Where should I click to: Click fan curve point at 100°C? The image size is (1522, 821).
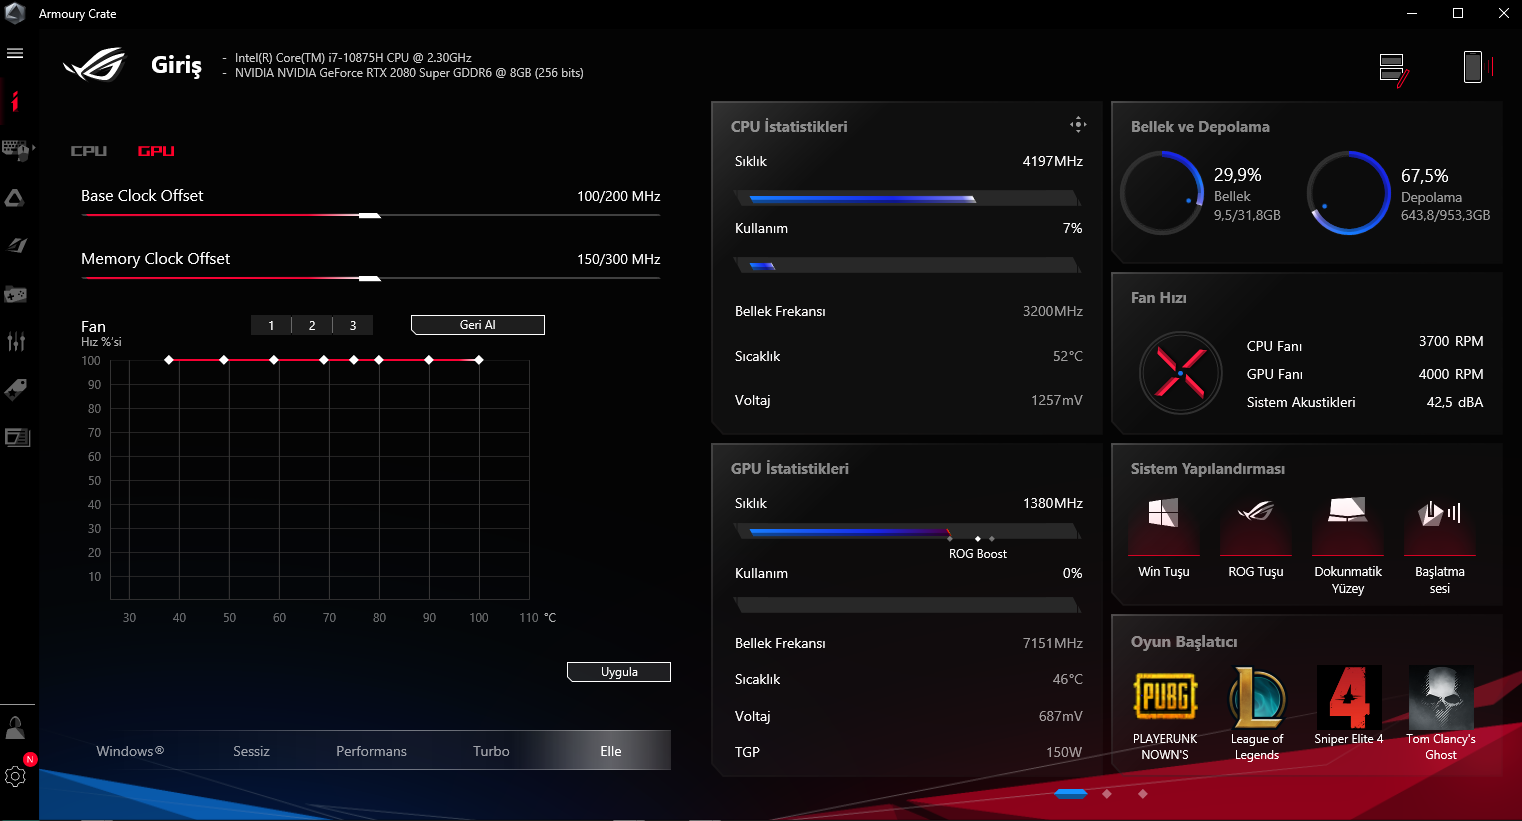pos(479,360)
